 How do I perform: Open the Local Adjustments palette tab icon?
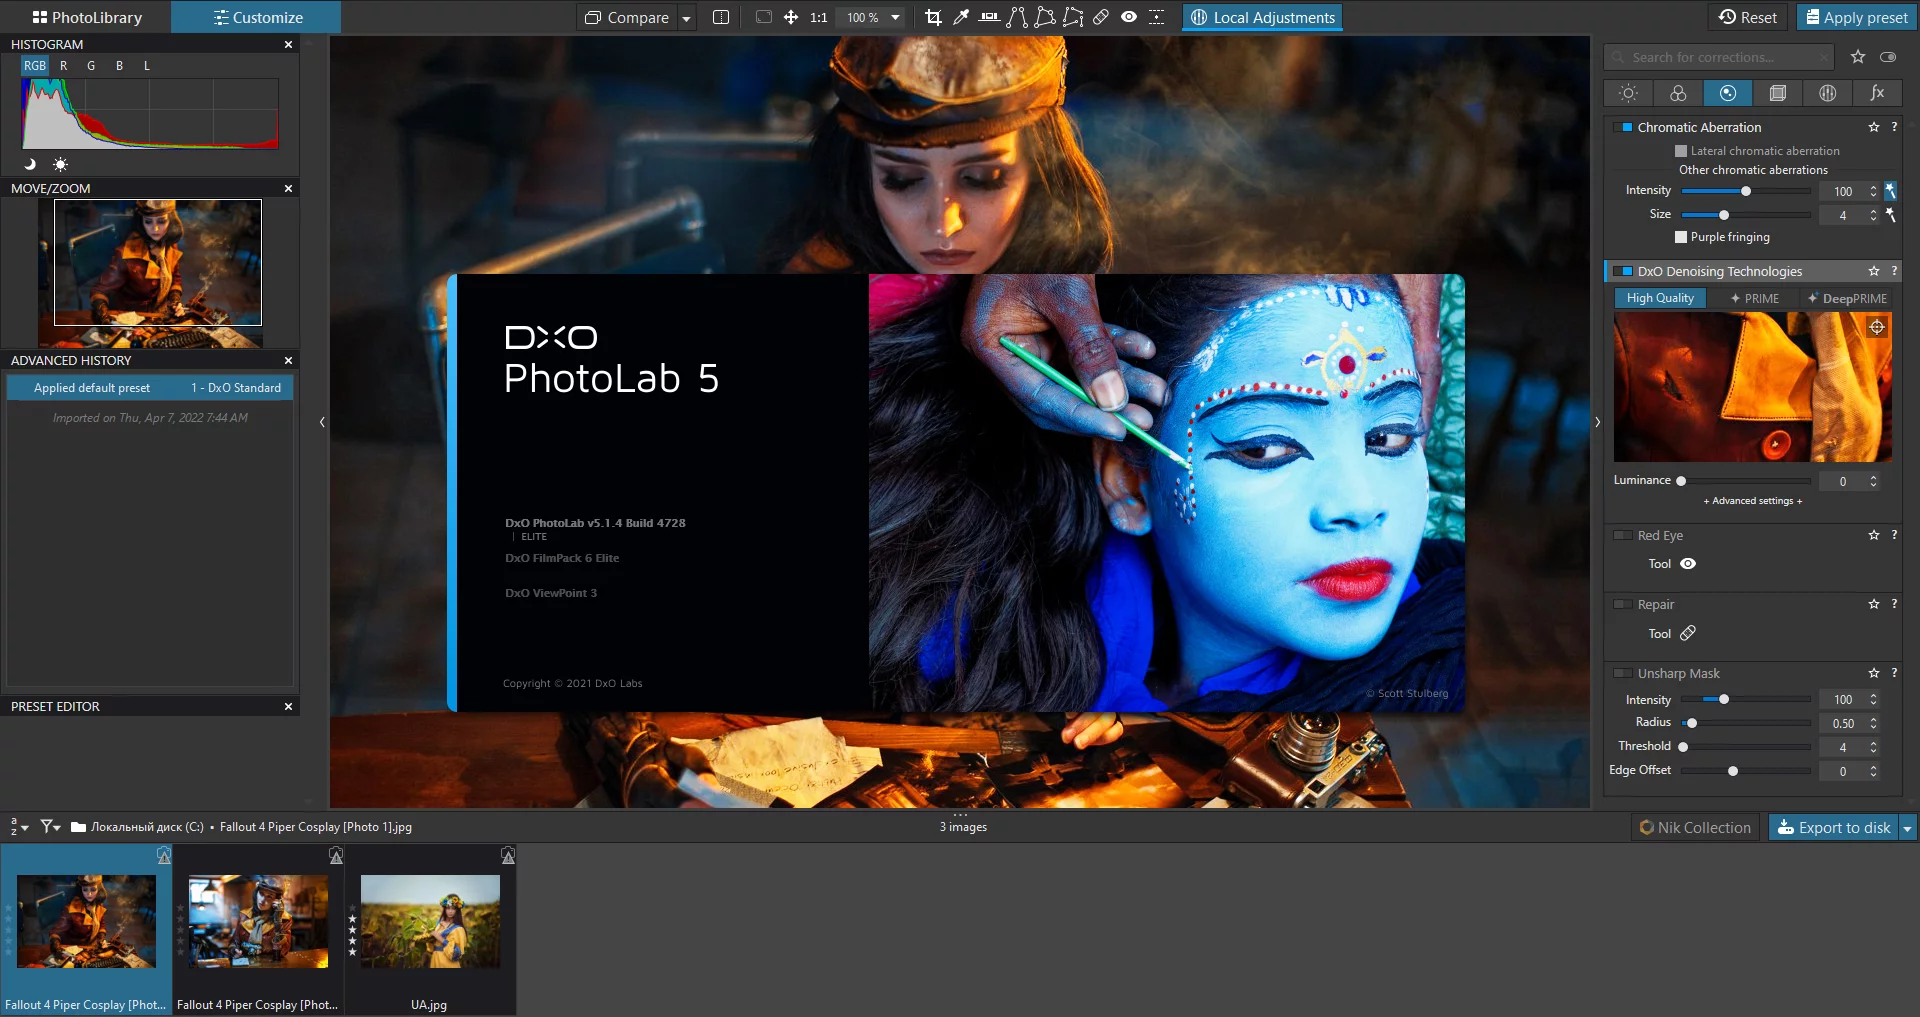pos(1828,93)
